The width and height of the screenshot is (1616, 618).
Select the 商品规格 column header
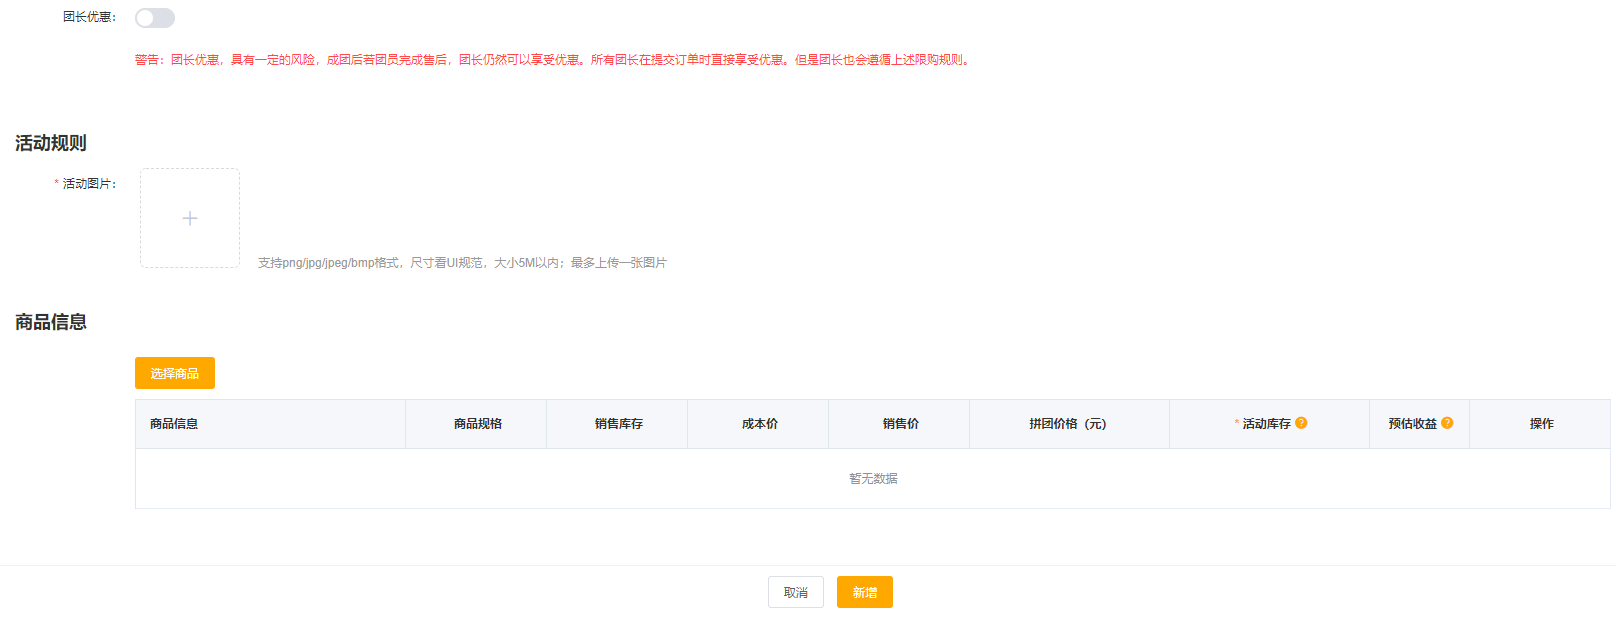tap(477, 424)
